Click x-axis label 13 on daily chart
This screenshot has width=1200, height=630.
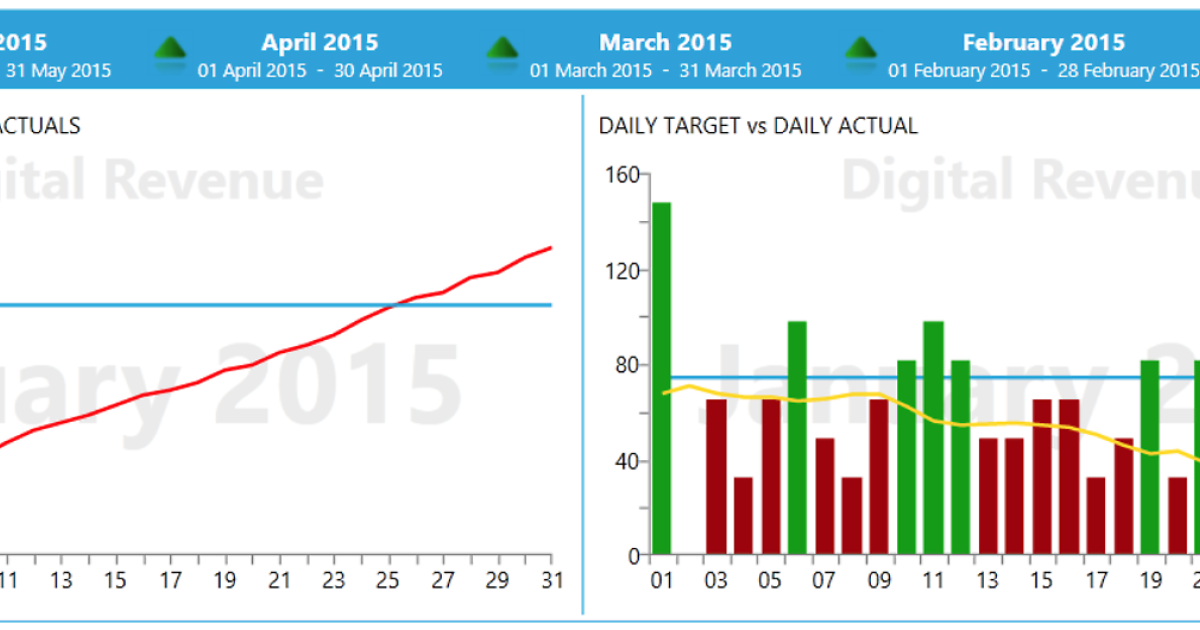(x=988, y=580)
